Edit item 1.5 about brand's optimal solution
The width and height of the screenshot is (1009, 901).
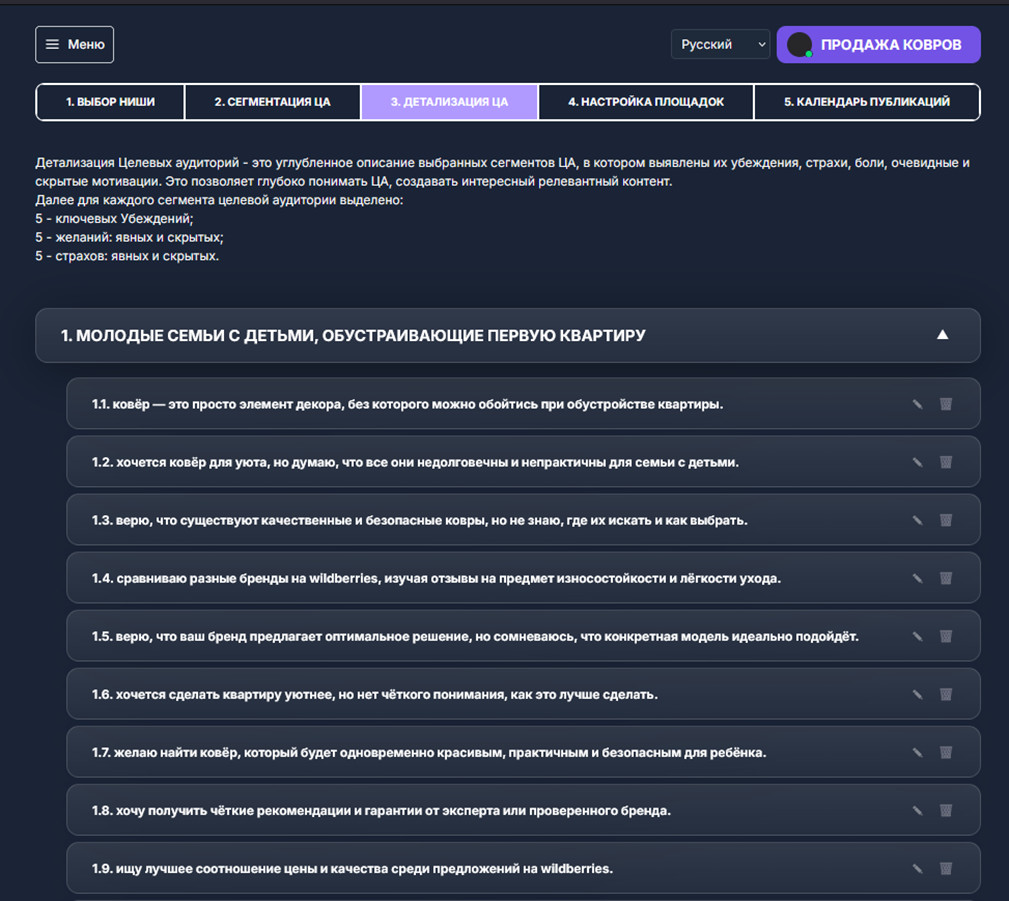click(917, 636)
